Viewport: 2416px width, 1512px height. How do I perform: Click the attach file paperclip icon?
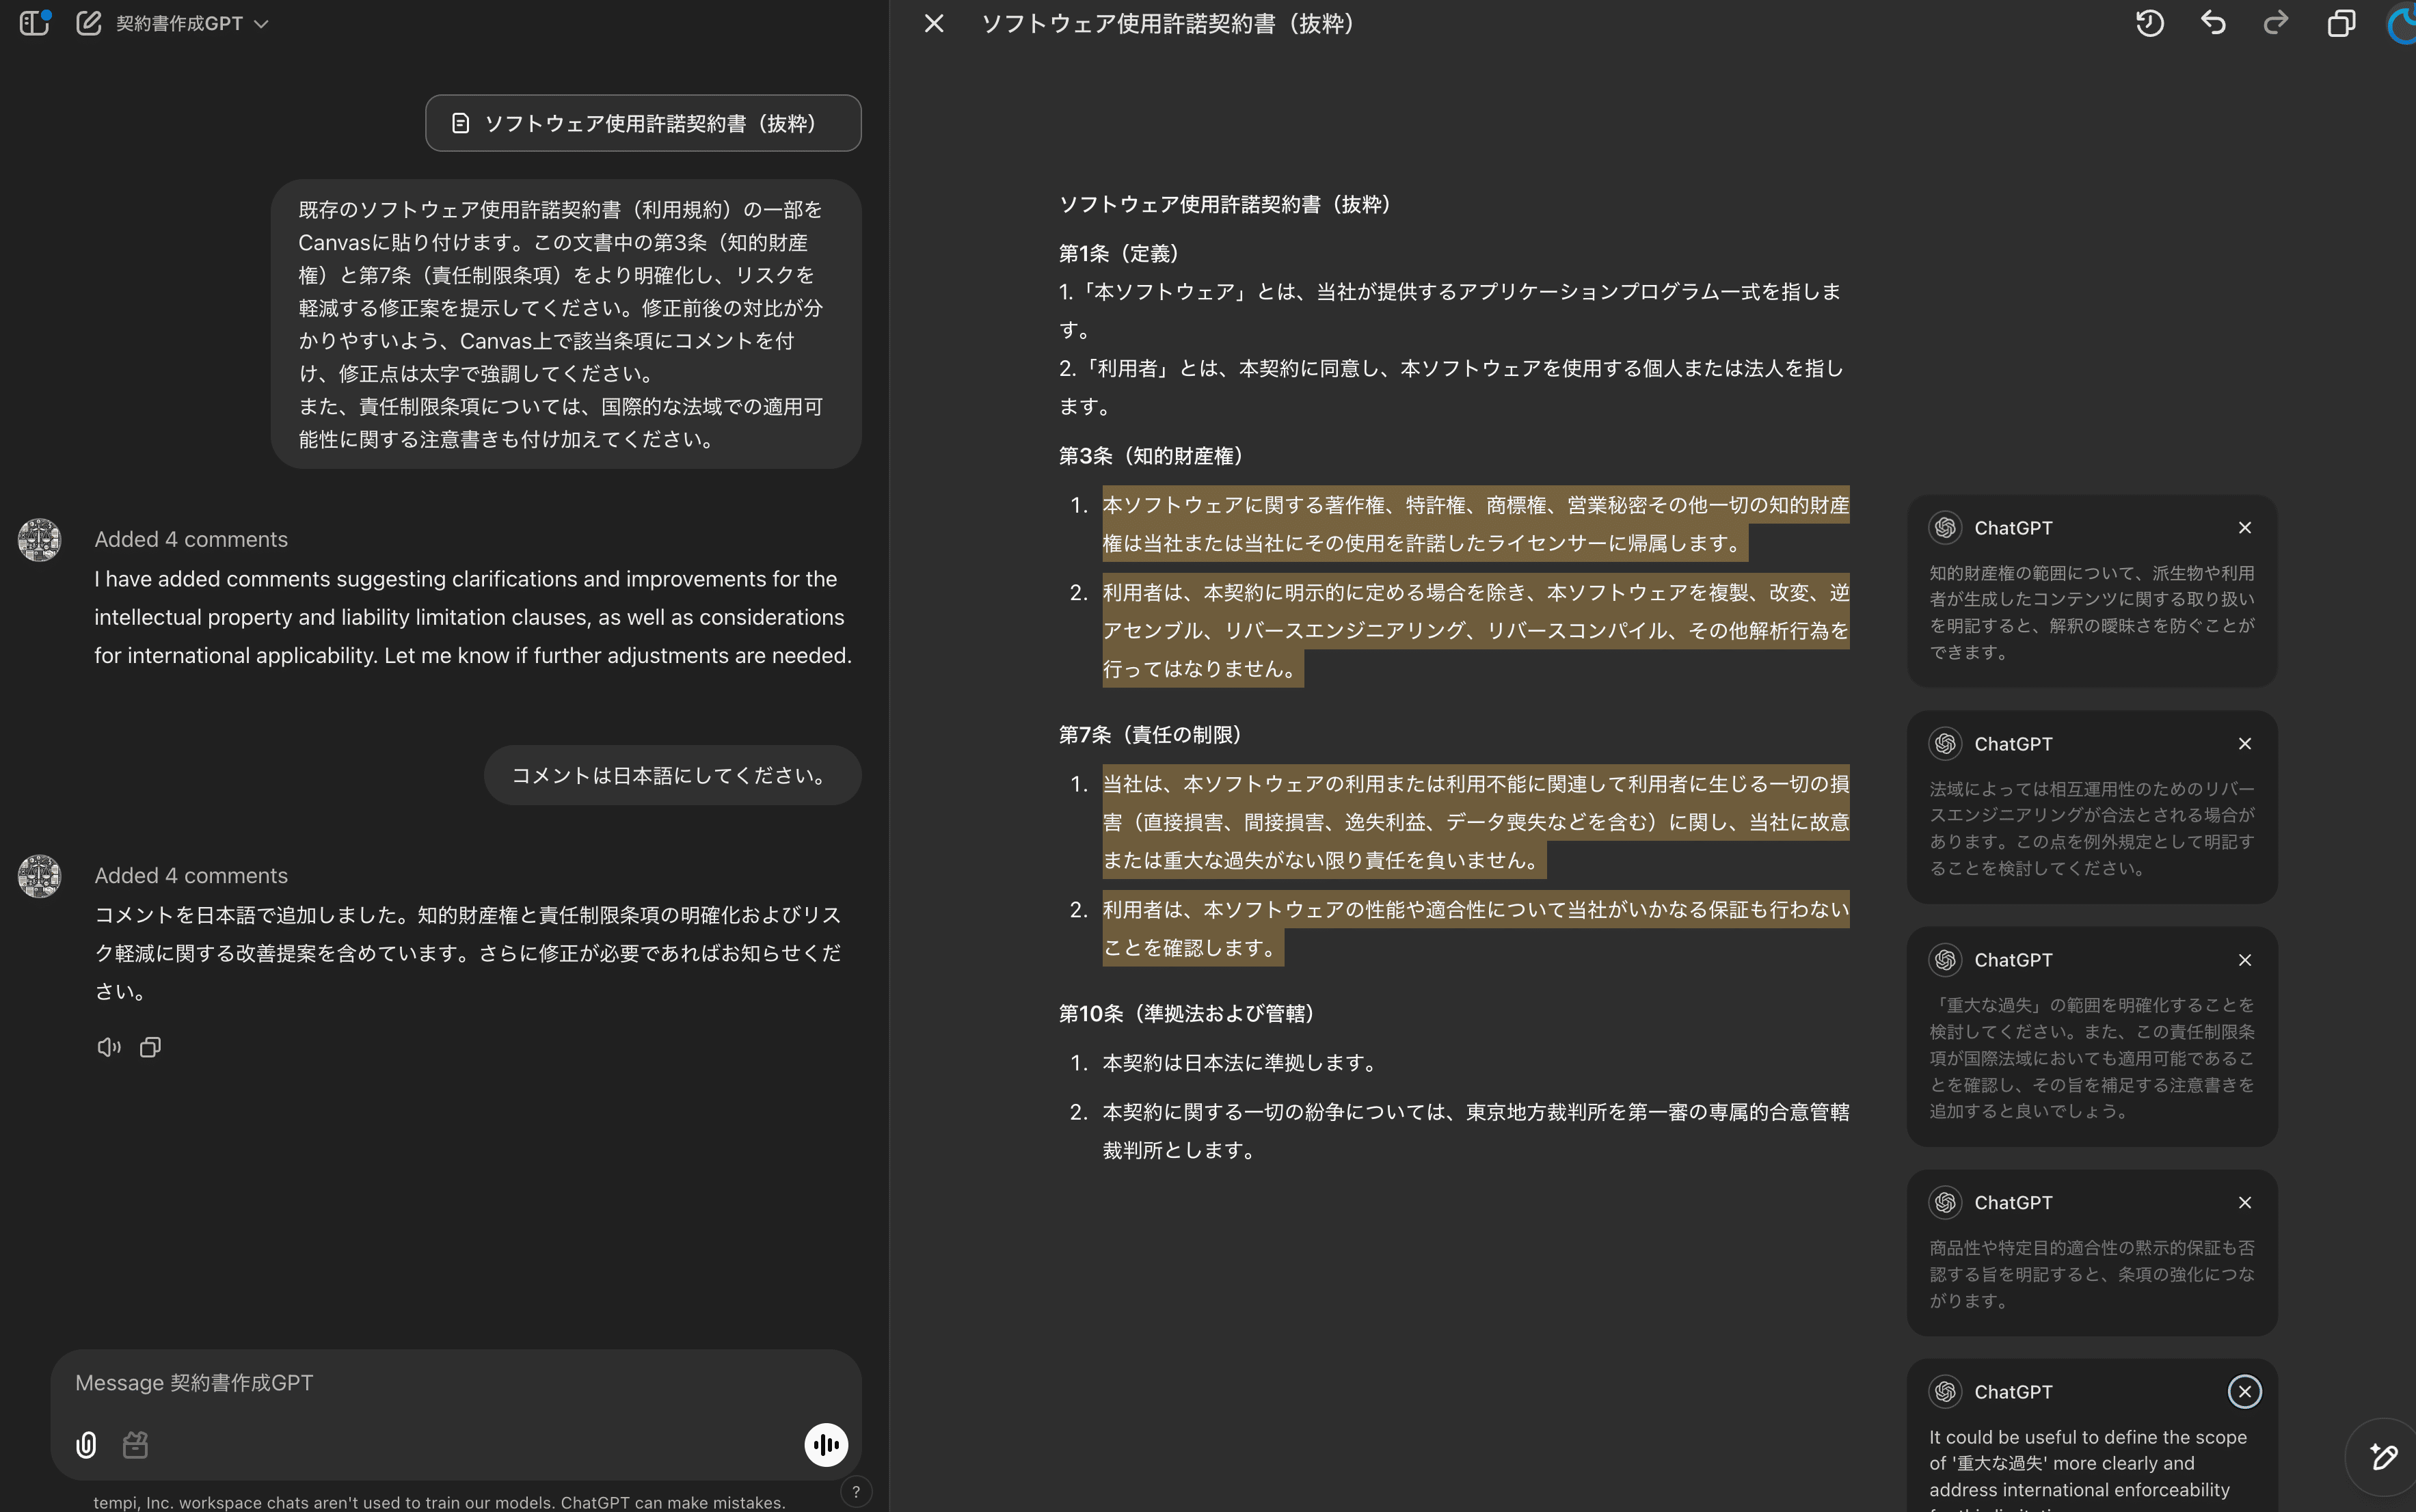(x=86, y=1445)
